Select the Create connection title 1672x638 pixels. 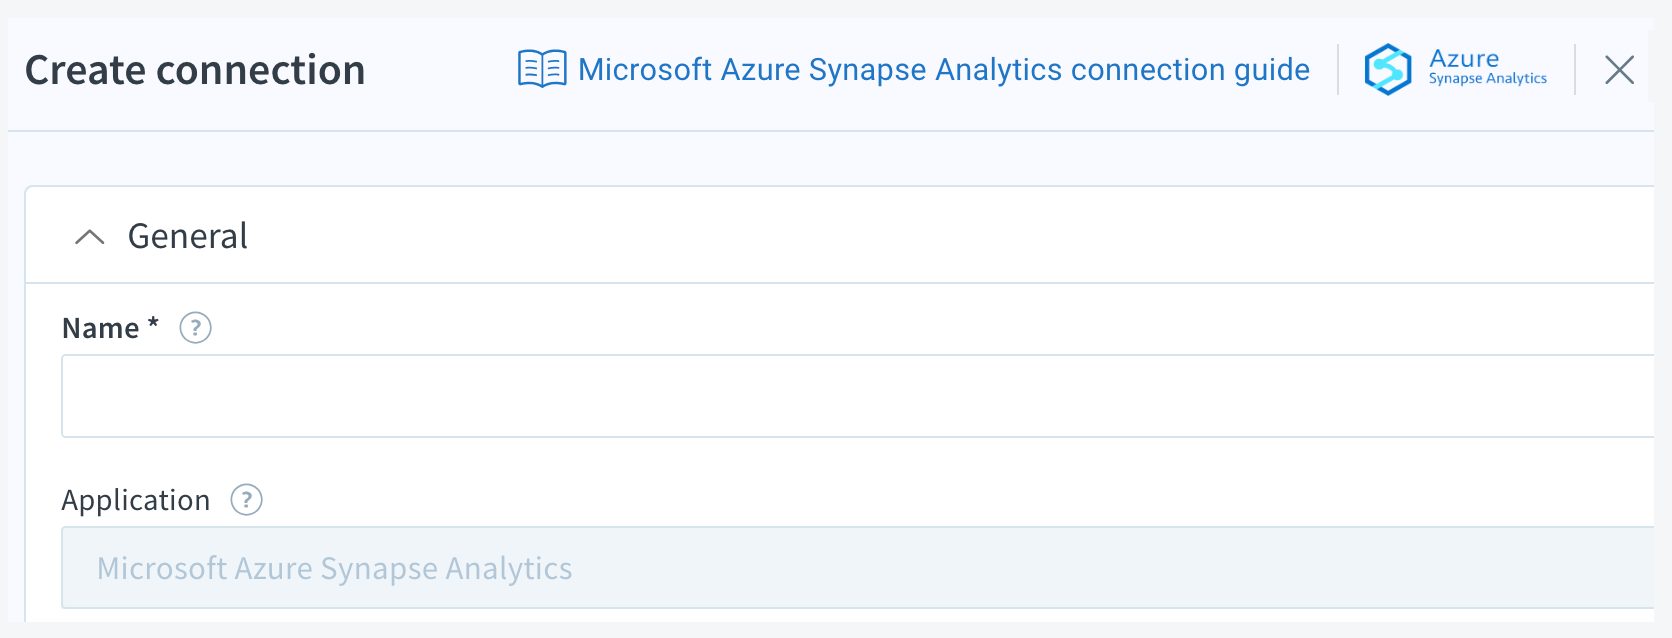click(194, 69)
